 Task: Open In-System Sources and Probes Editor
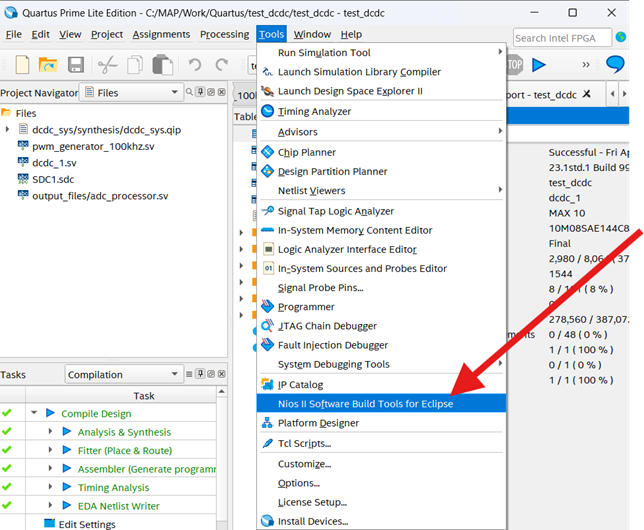(x=382, y=269)
